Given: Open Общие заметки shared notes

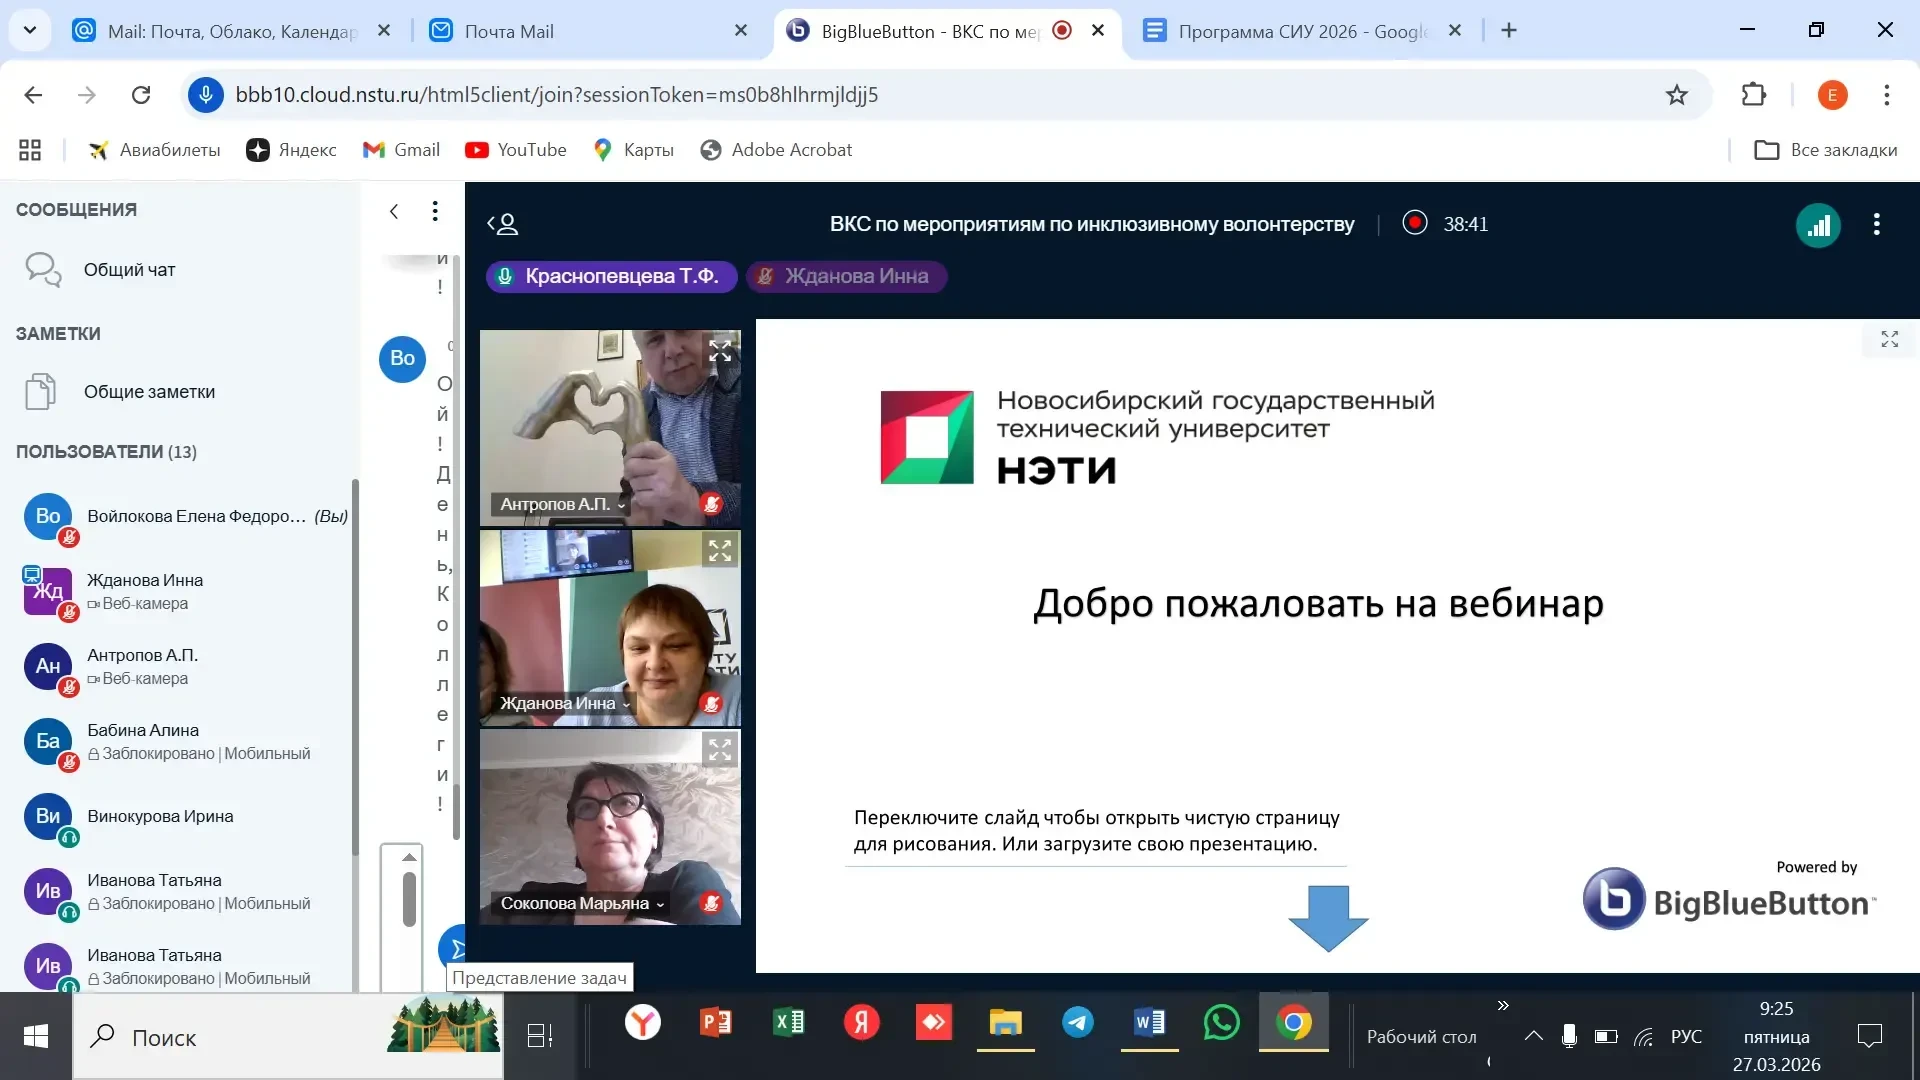Looking at the screenshot, I should click(x=149, y=392).
